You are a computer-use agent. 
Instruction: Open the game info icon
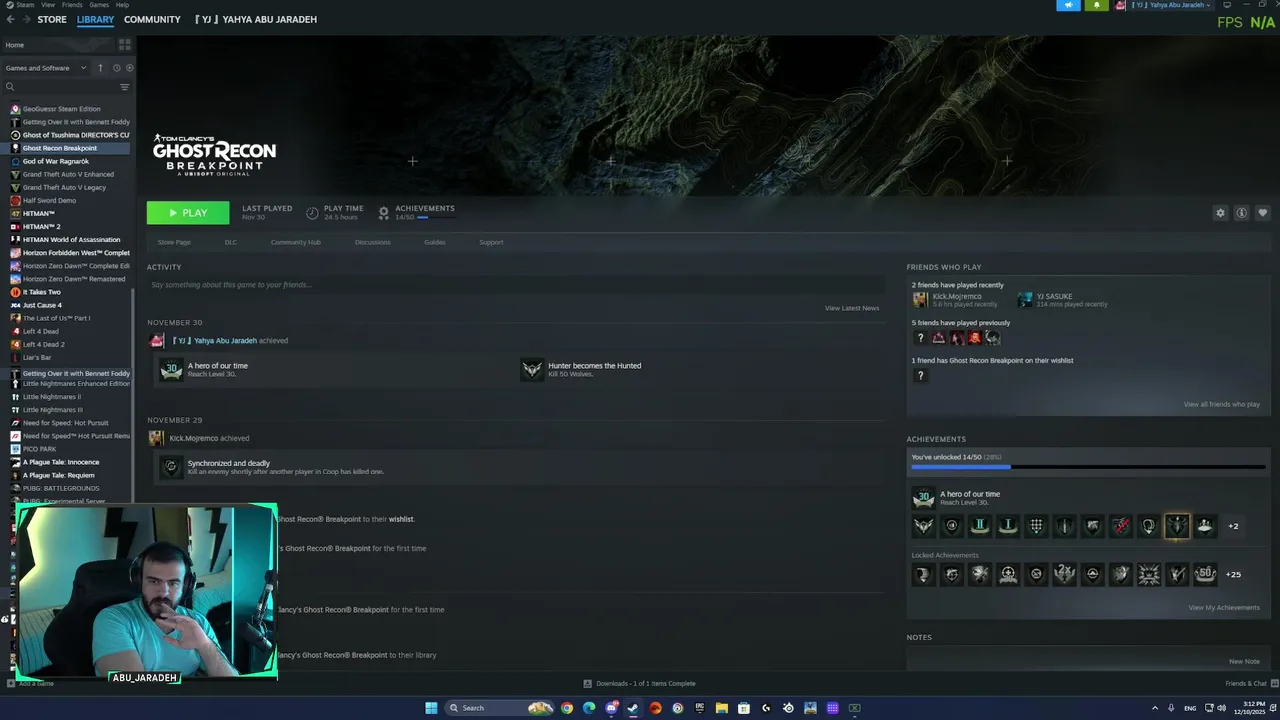[x=1241, y=213]
